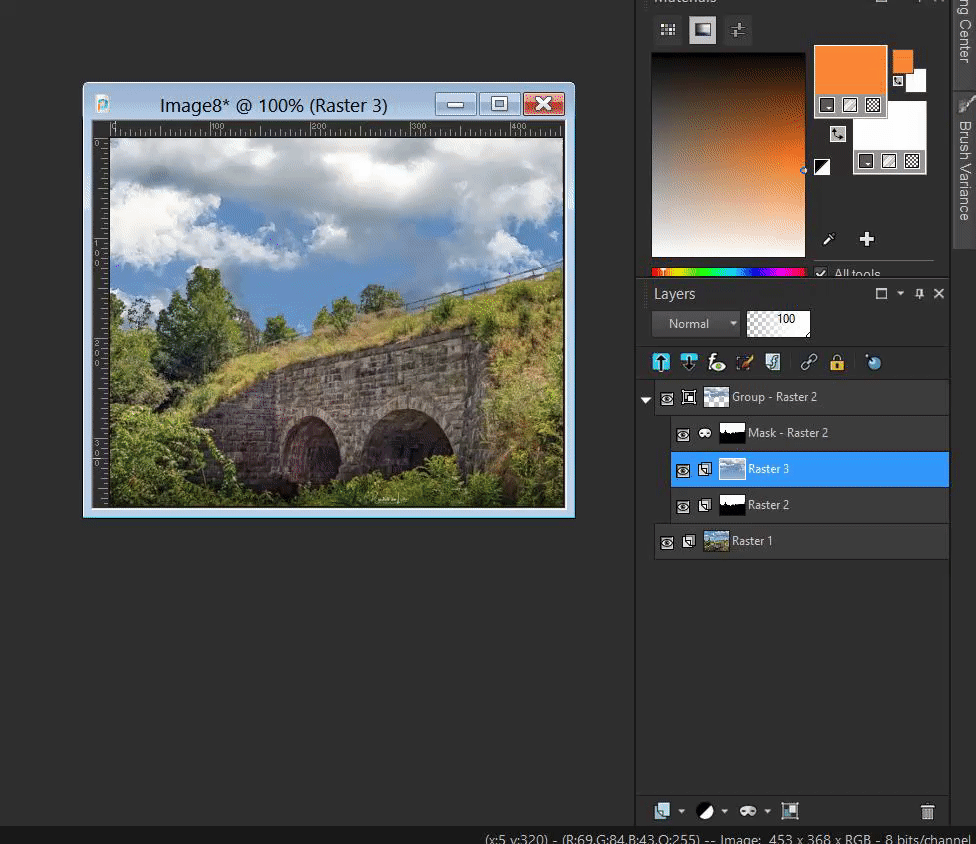Image resolution: width=976 pixels, height=844 pixels.
Task: Swap small foreground and background colors
Action: point(898,81)
